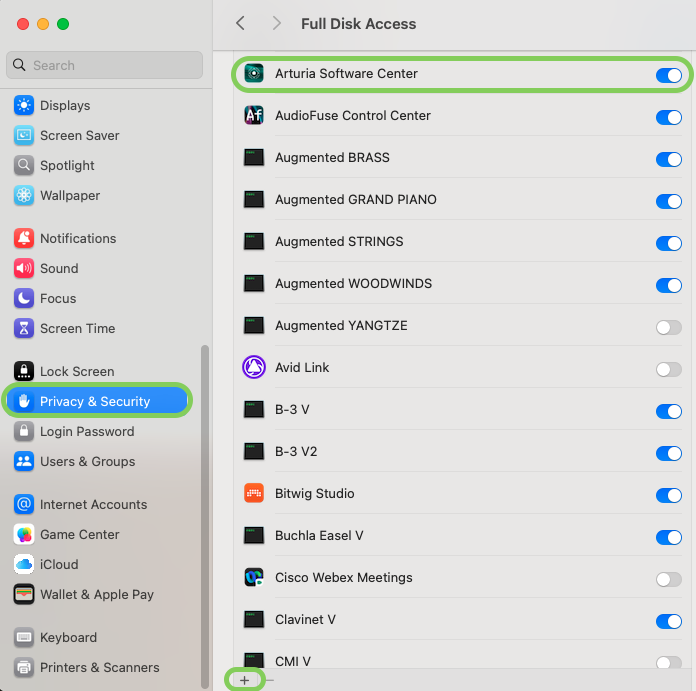Select the Keyboard icon in sidebar

coord(24,637)
